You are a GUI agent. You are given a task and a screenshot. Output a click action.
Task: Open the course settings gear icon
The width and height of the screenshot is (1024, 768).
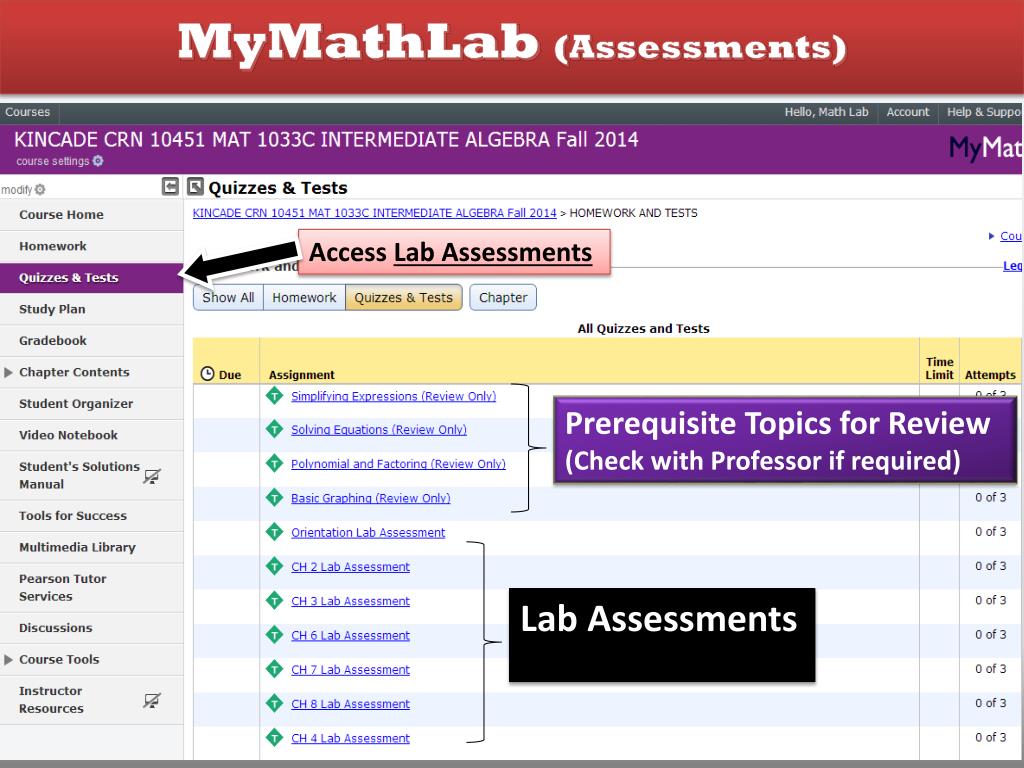point(98,161)
